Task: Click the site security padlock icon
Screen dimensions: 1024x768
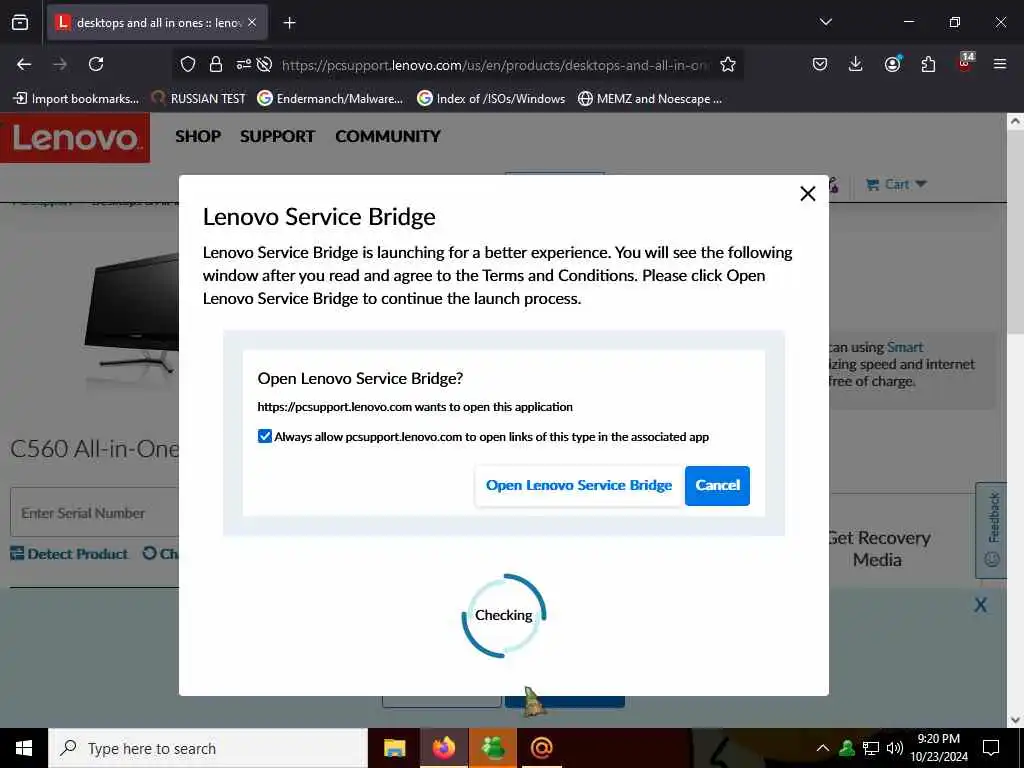Action: pyautogui.click(x=216, y=64)
